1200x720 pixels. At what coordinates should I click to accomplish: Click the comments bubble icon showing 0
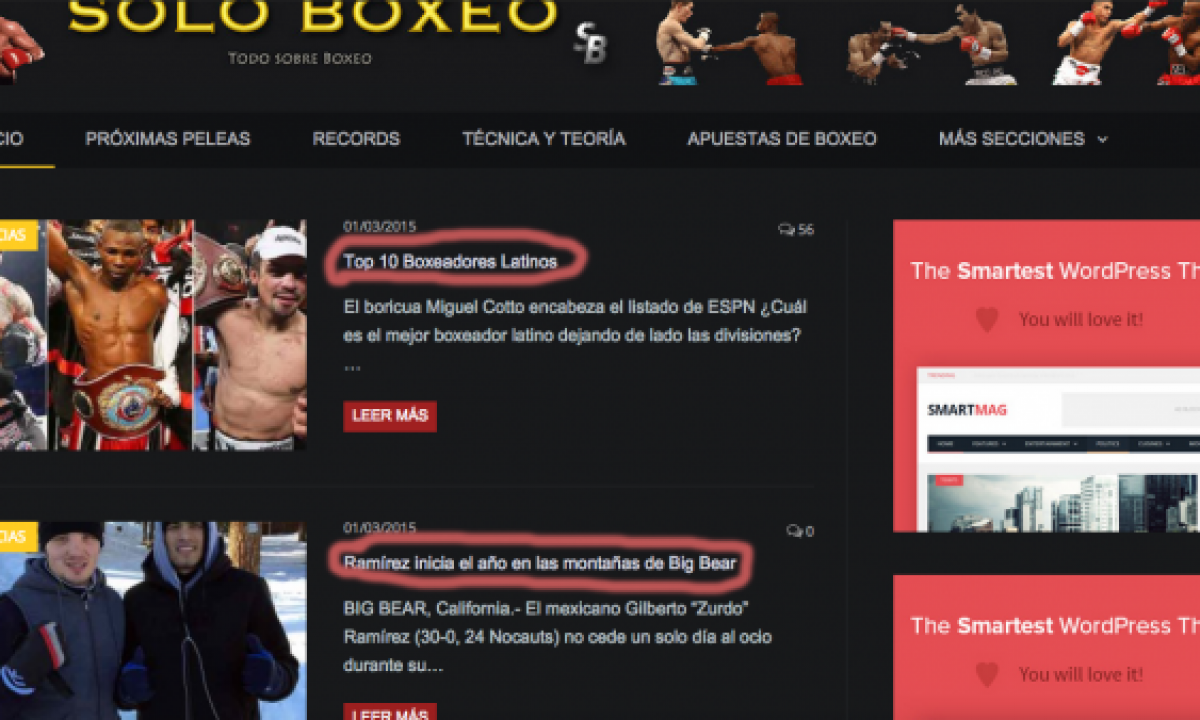tap(794, 531)
